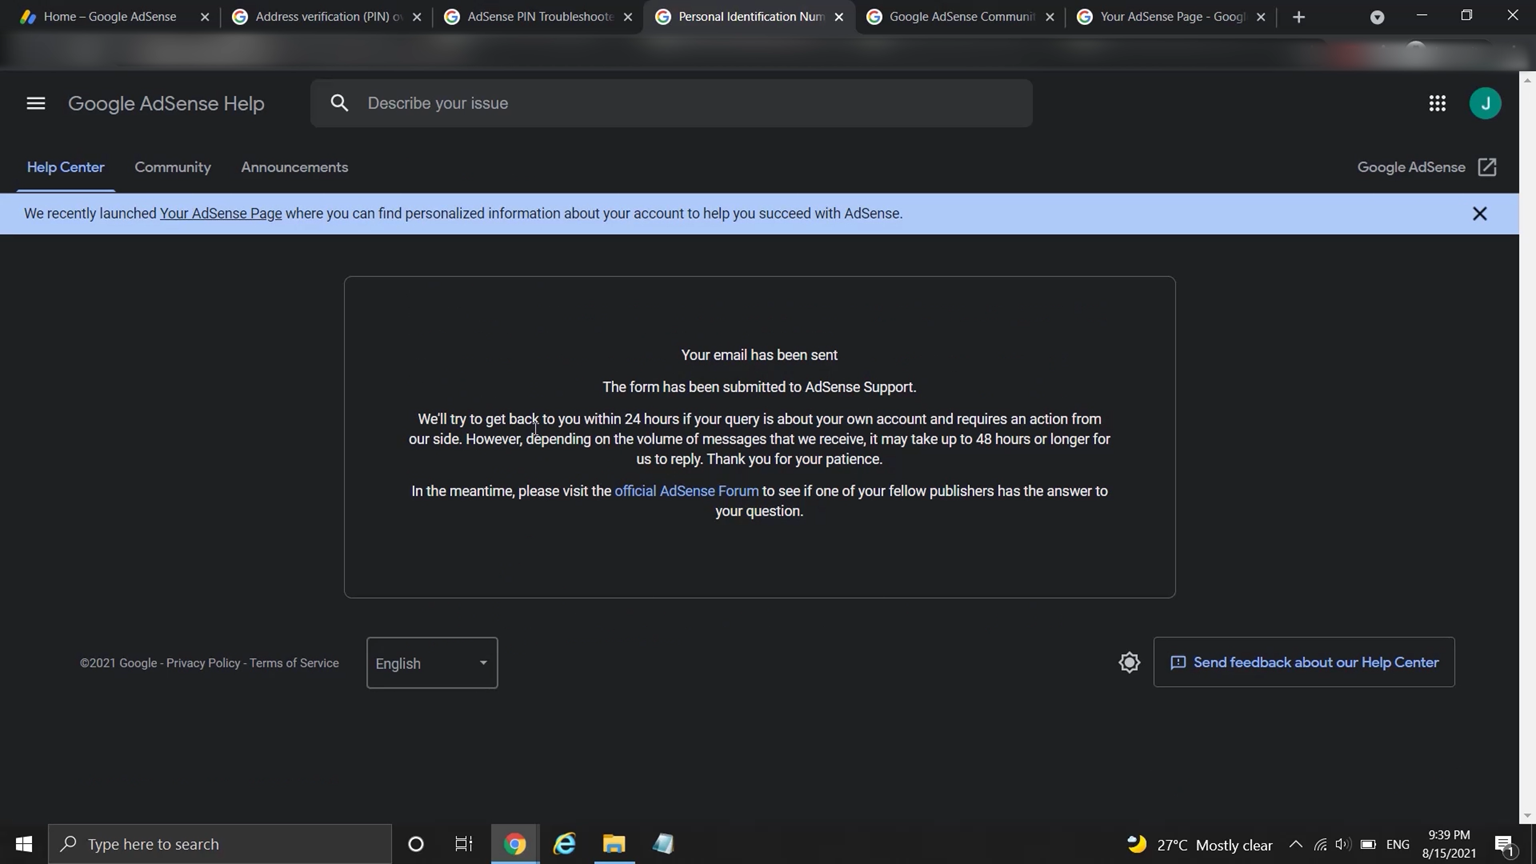Open Home – Google AdSense browser tab

[110, 17]
